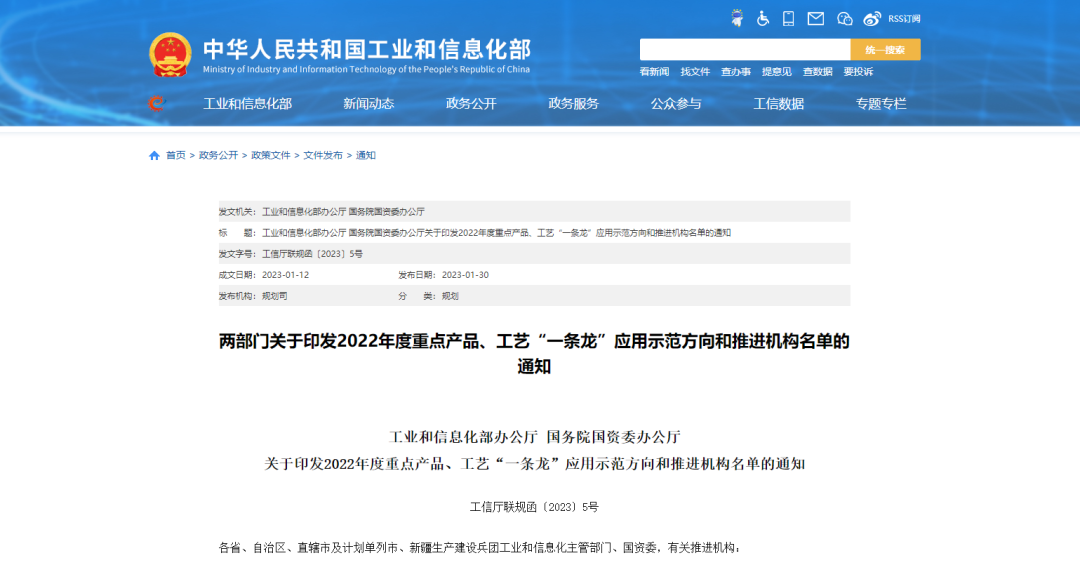Click the robot assistant icon

click(x=737, y=18)
